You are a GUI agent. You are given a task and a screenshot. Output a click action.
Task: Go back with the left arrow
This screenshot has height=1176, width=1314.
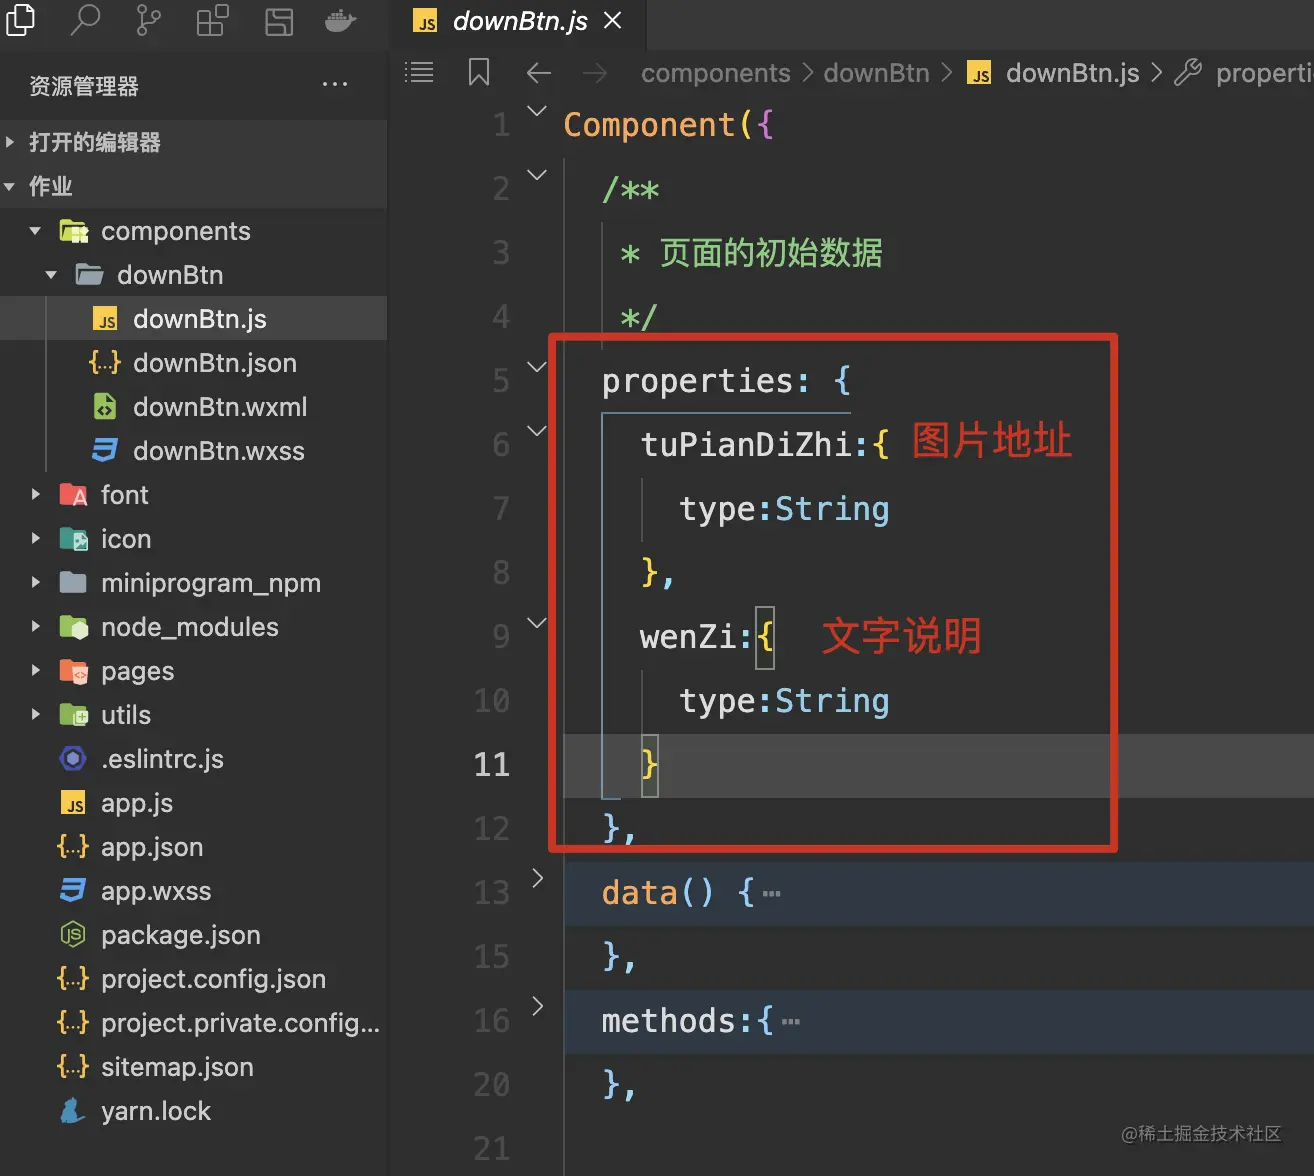pos(539,72)
